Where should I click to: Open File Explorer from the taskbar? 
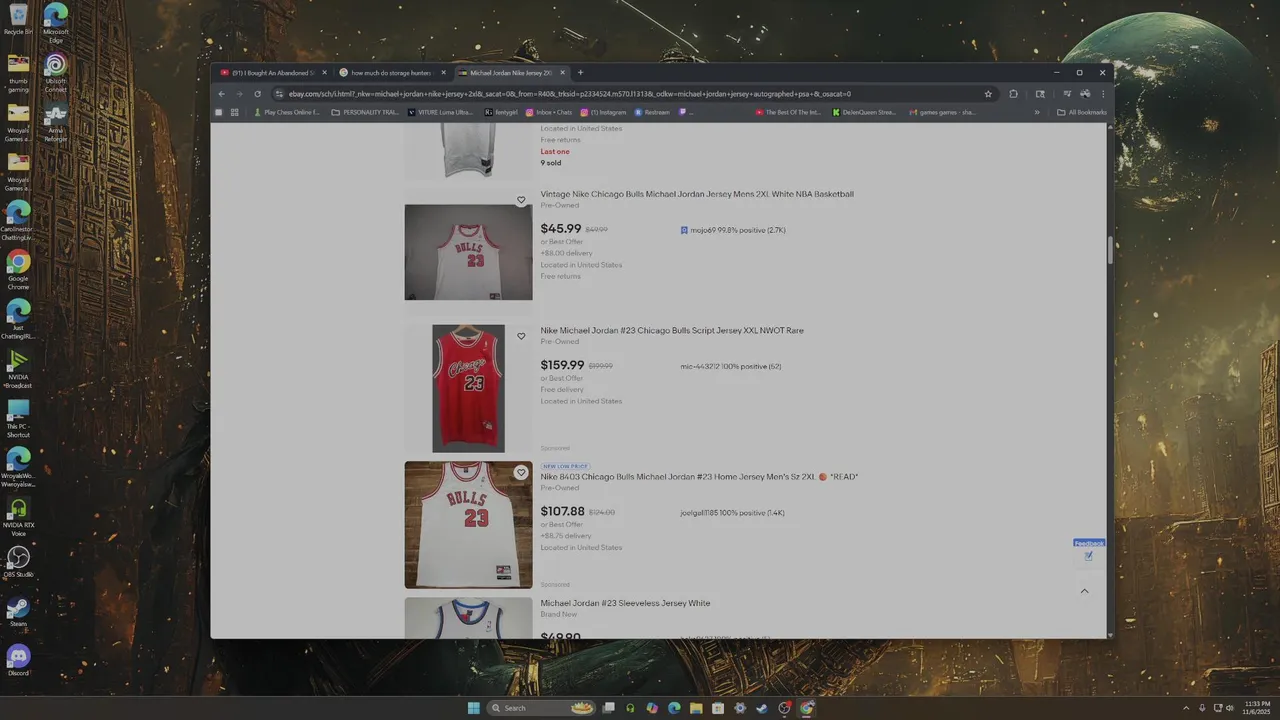click(696, 708)
